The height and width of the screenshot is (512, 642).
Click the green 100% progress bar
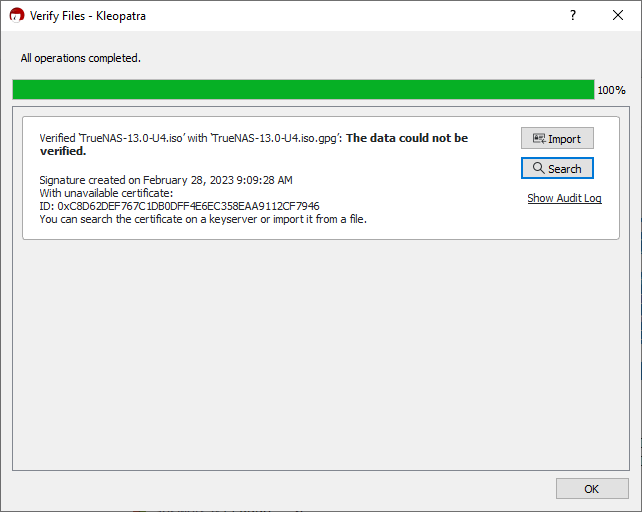point(303,90)
